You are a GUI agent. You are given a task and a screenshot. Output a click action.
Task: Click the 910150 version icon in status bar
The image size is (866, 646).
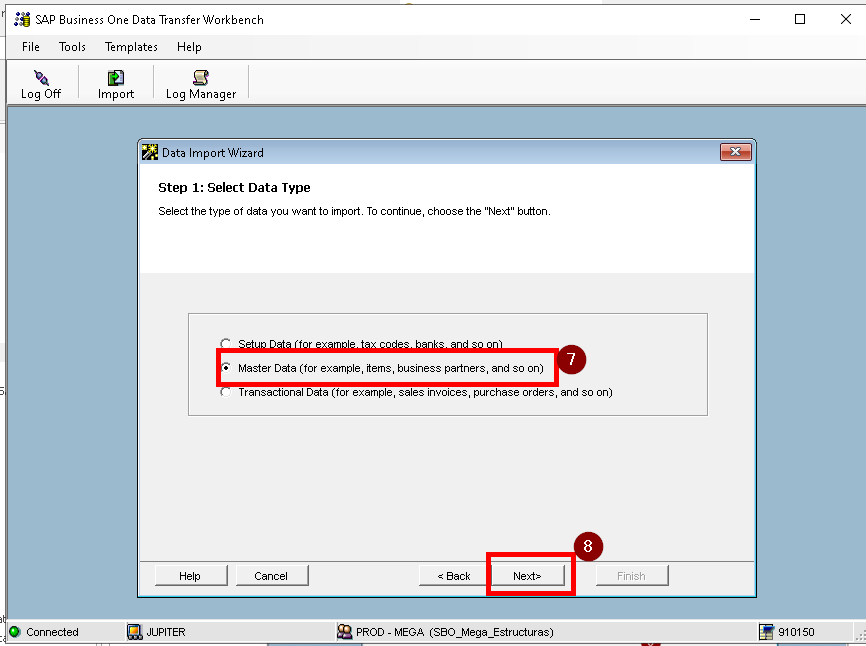click(766, 632)
